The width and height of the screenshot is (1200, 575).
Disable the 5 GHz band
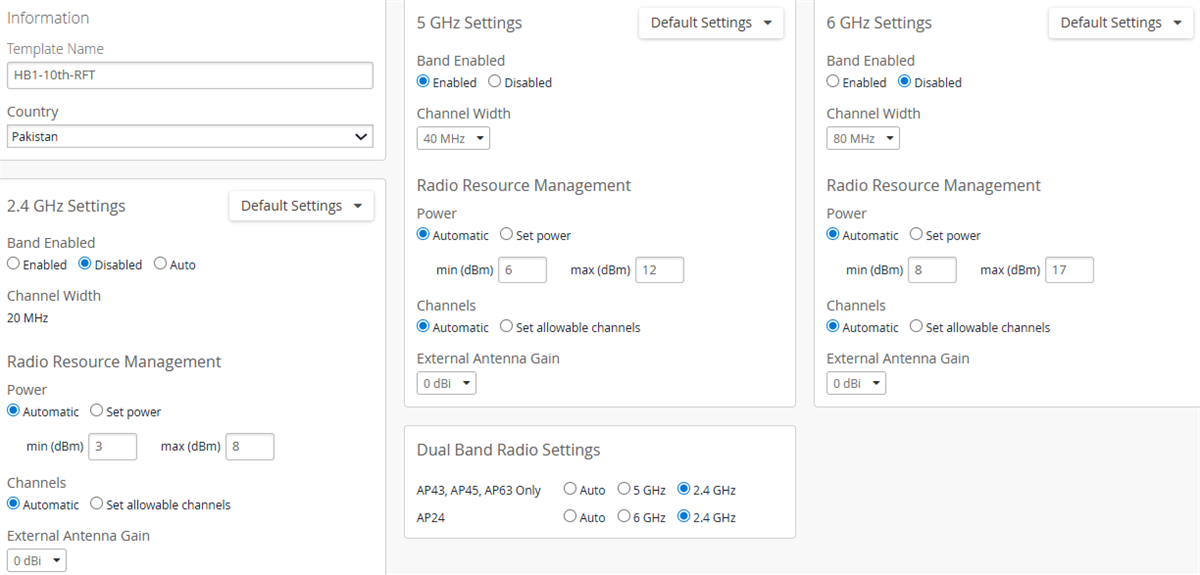[x=495, y=82]
